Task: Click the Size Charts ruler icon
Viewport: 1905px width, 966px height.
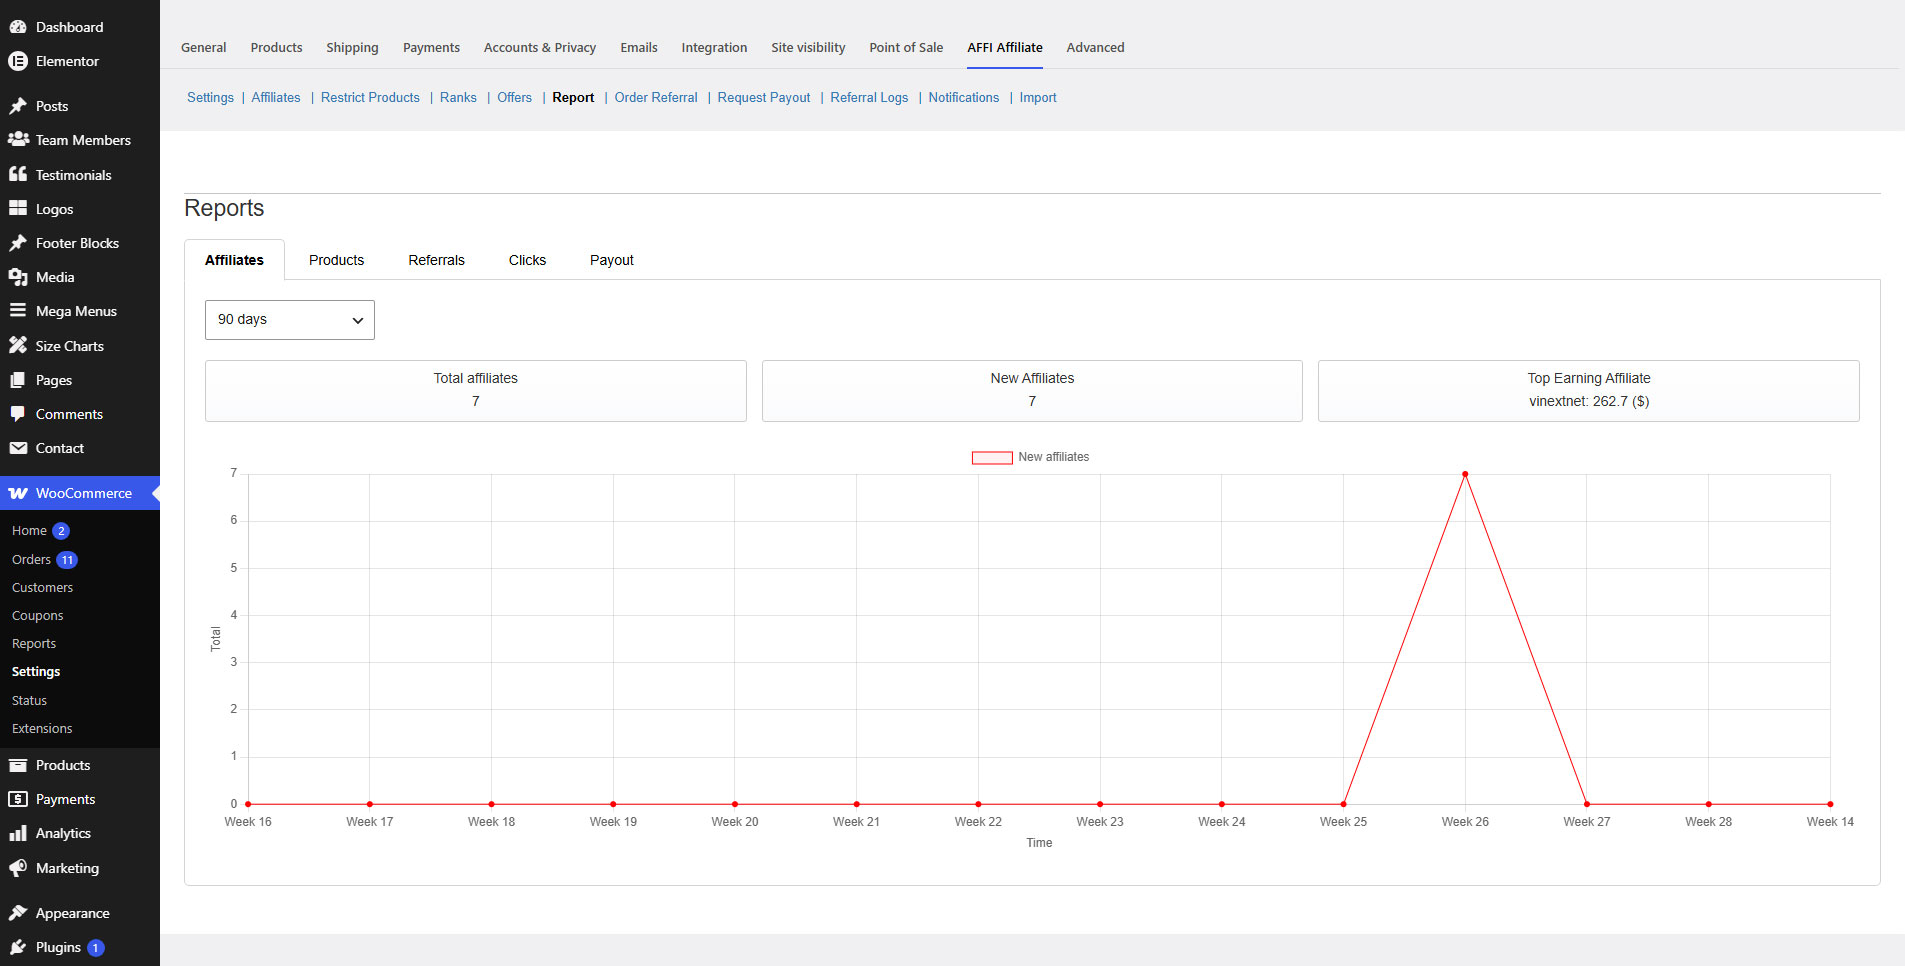Action: coord(18,345)
